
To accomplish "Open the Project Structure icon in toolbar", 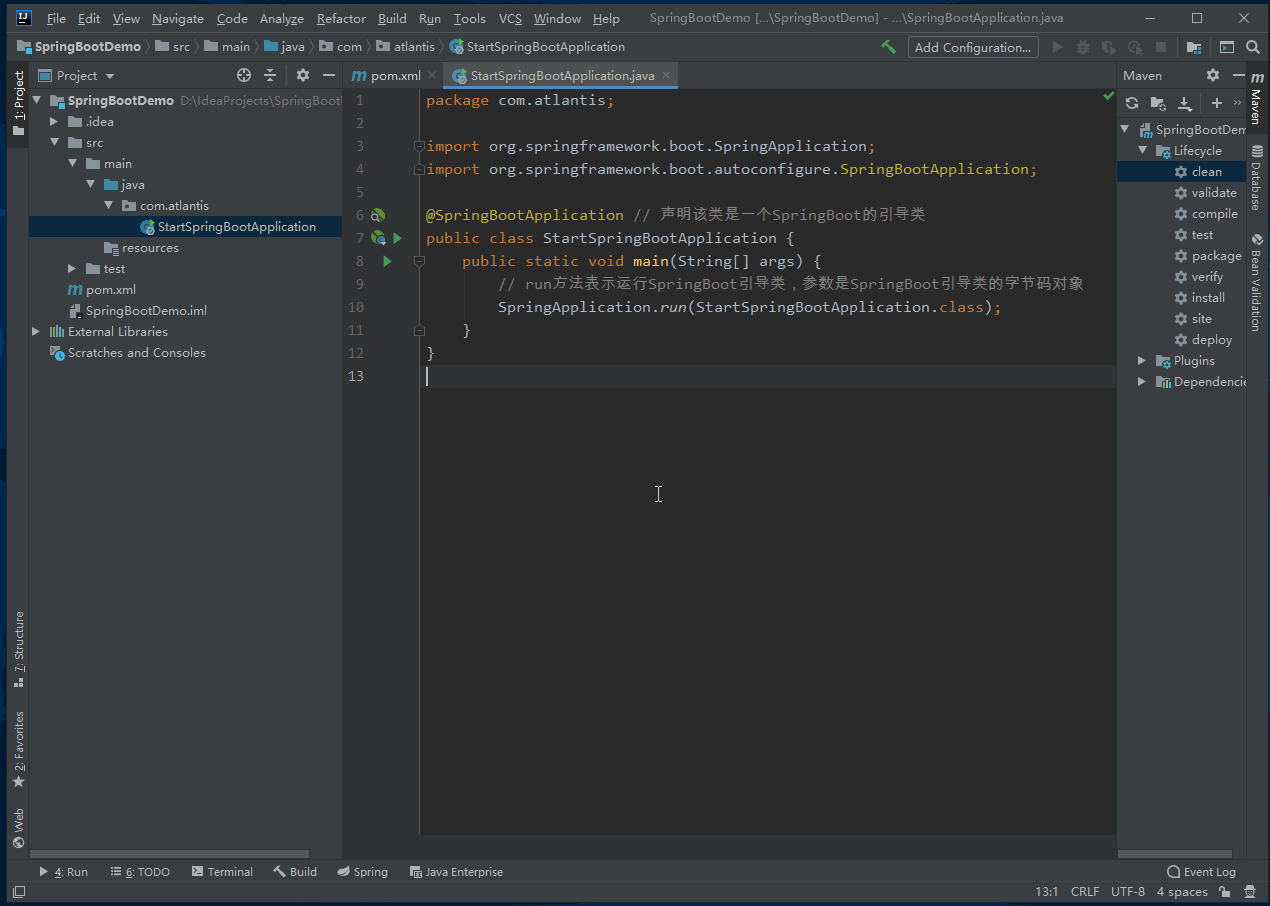I will tap(1193, 47).
